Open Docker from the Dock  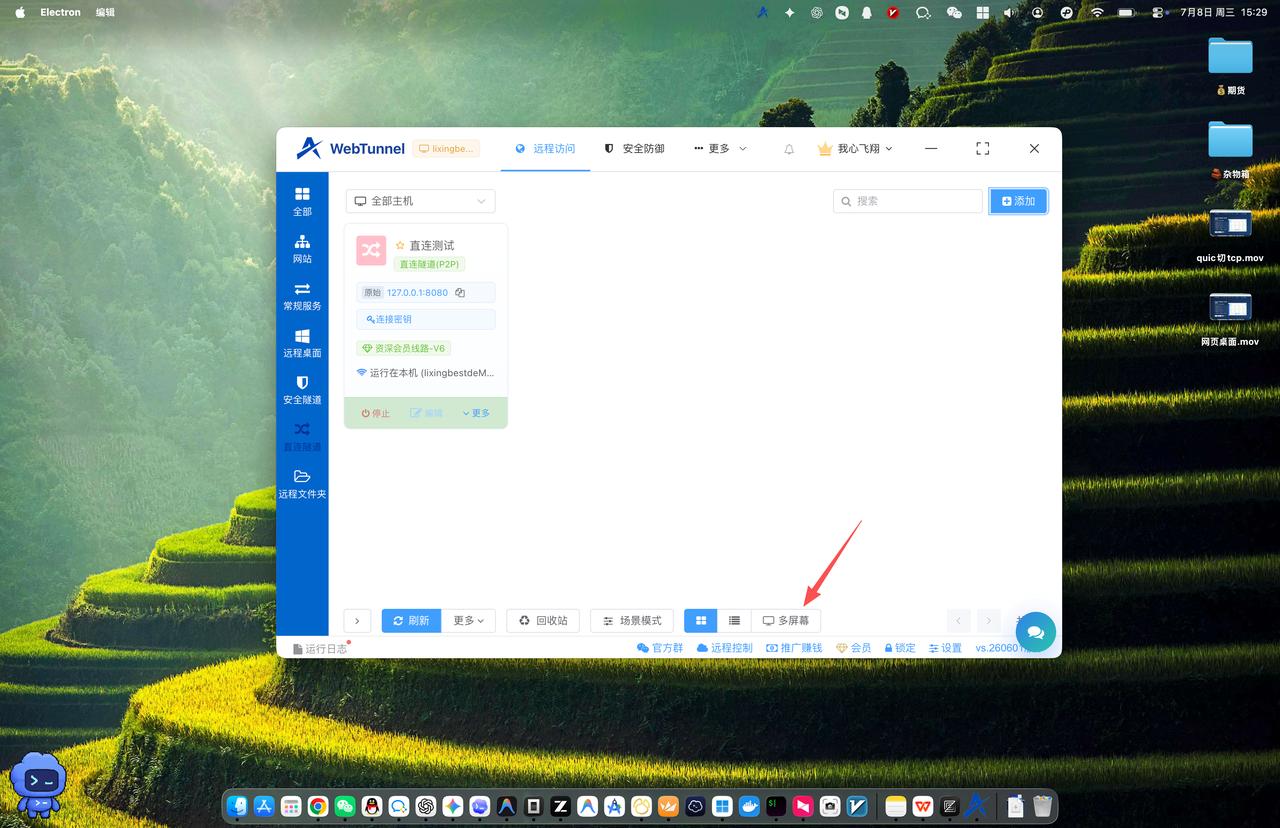tap(749, 806)
